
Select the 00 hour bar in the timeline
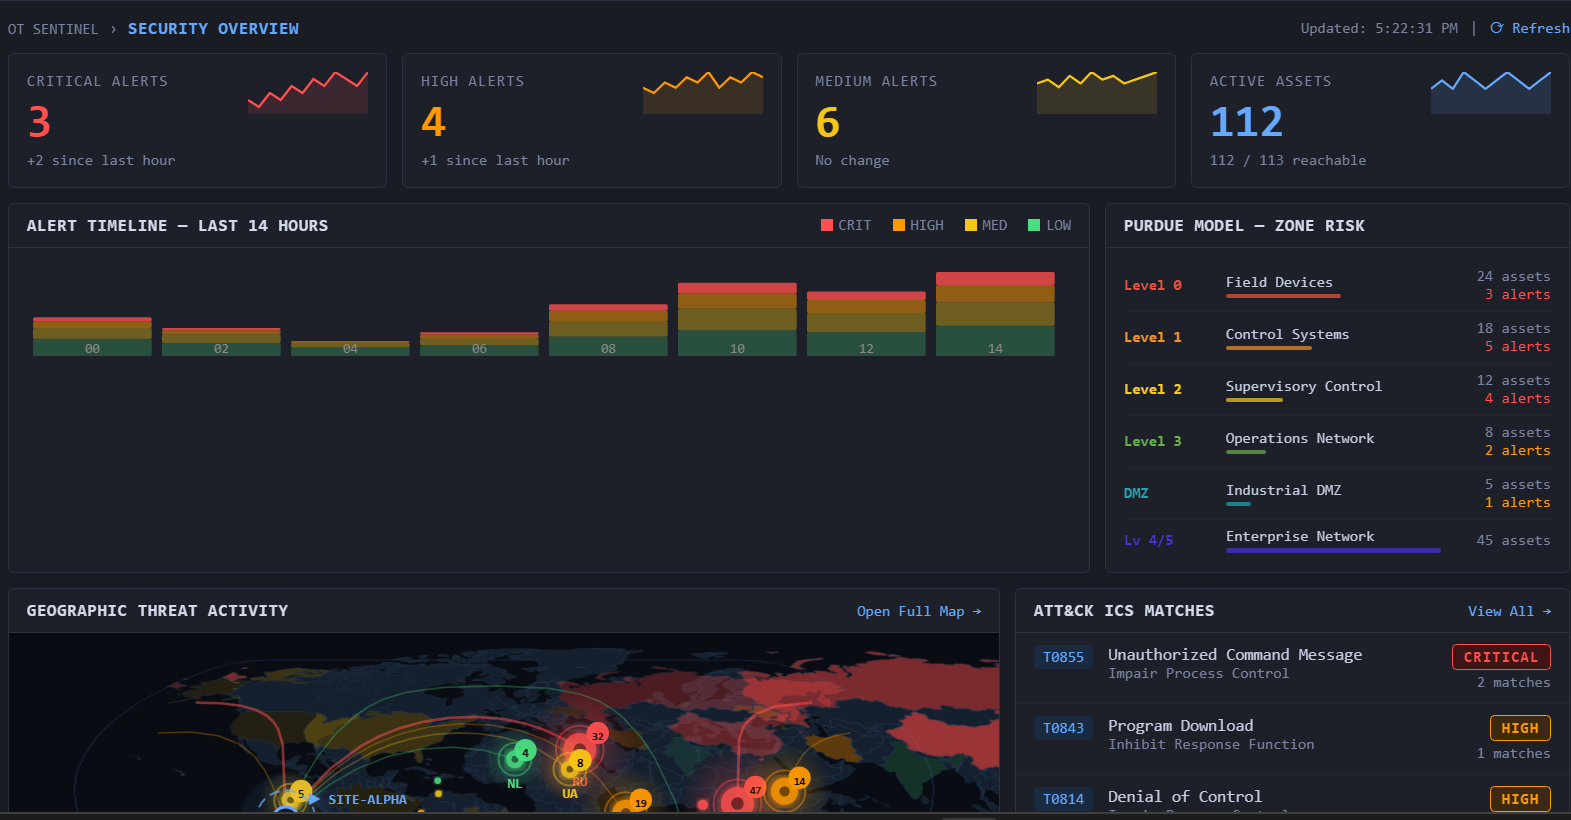[92, 336]
